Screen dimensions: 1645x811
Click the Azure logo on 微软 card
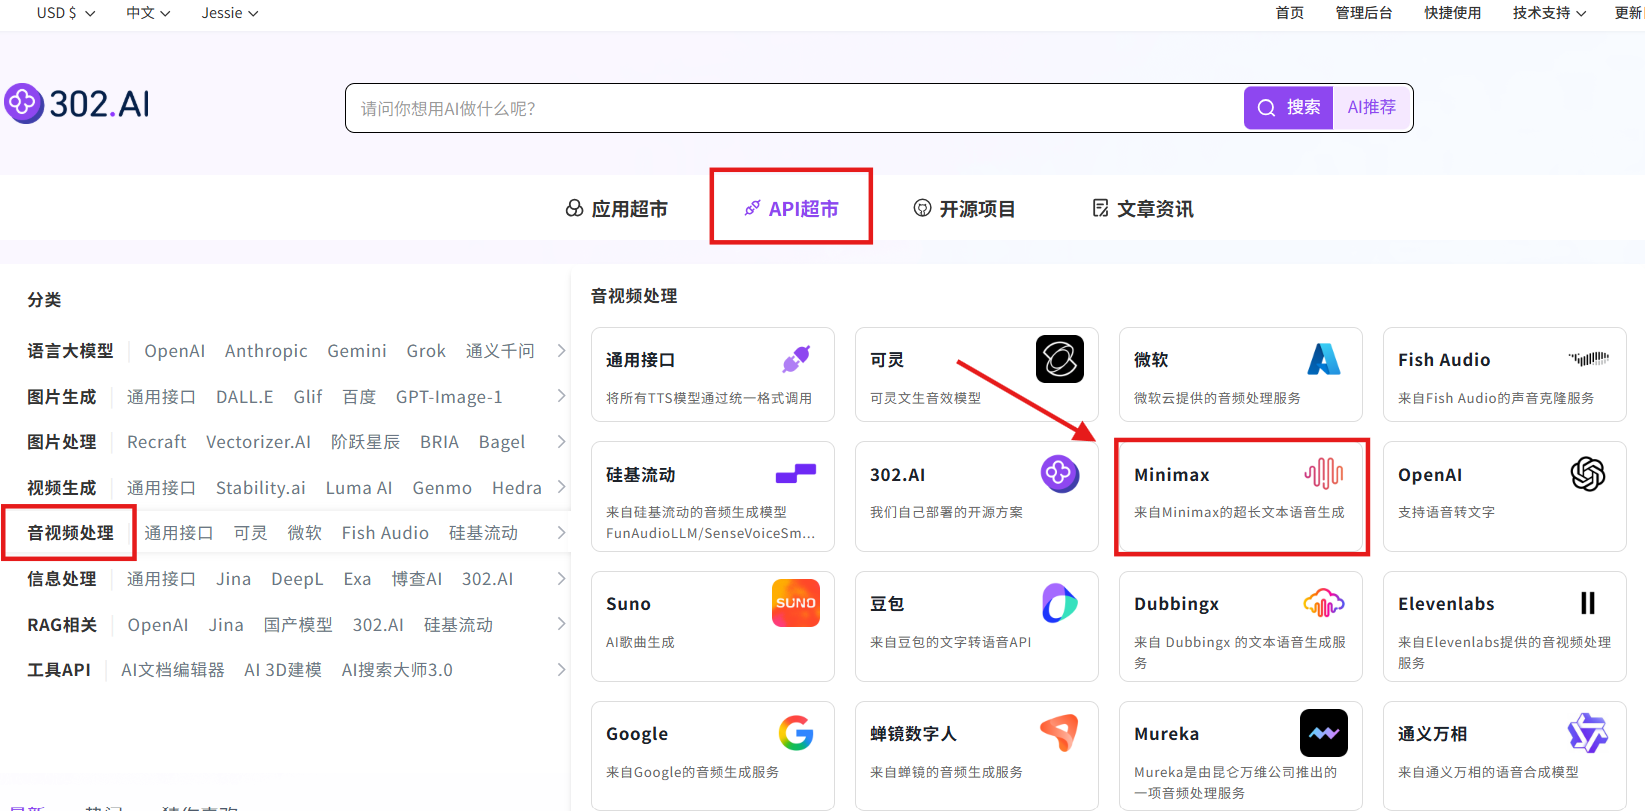pyautogui.click(x=1324, y=359)
